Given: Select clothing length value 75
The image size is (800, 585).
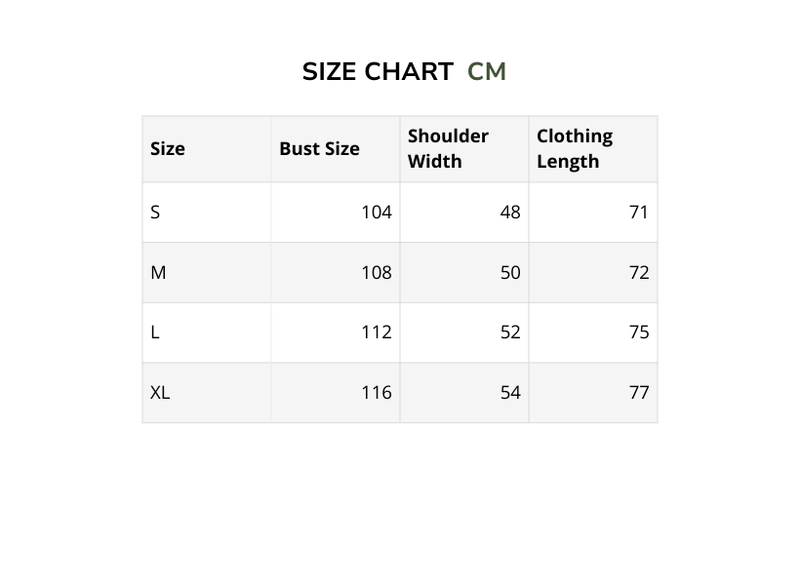Looking at the screenshot, I should click(639, 332).
